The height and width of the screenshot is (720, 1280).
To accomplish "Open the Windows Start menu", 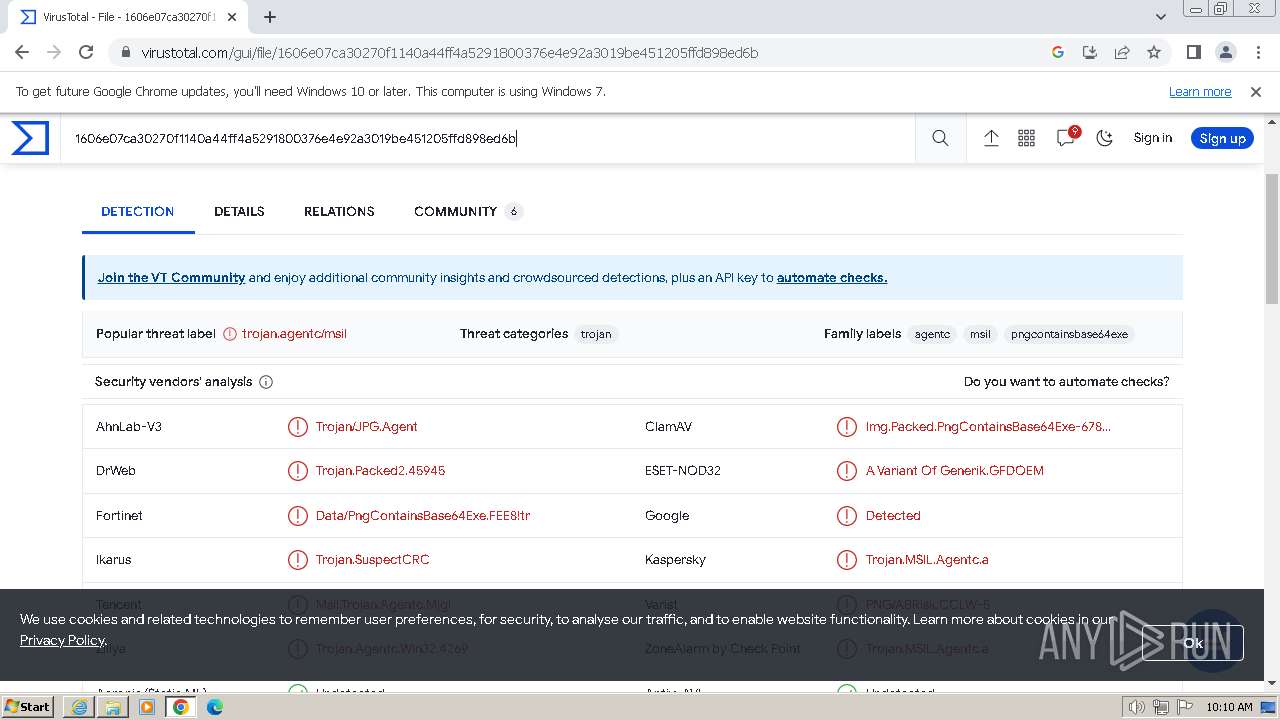I will pyautogui.click(x=28, y=706).
